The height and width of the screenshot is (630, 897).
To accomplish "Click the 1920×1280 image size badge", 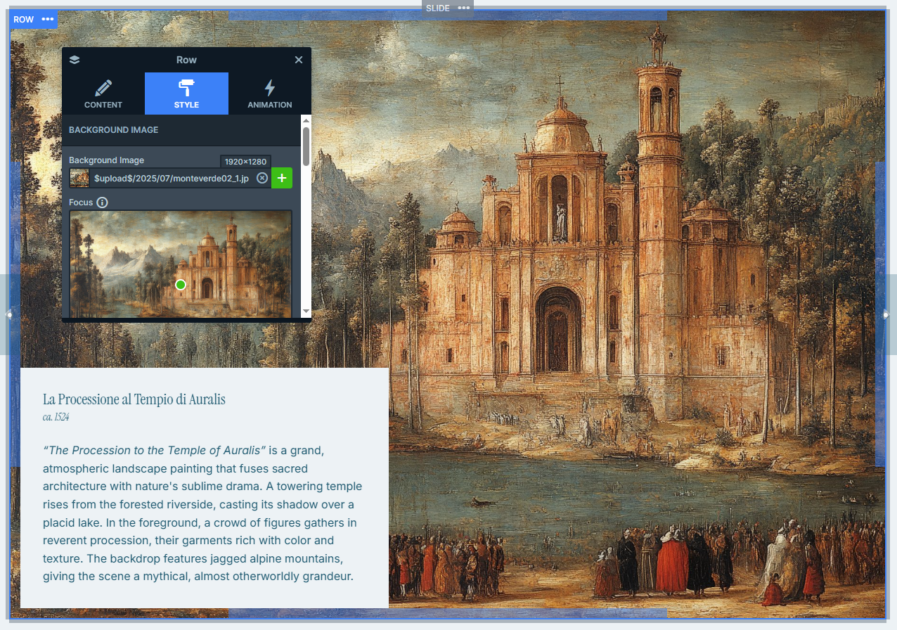I will pos(245,161).
